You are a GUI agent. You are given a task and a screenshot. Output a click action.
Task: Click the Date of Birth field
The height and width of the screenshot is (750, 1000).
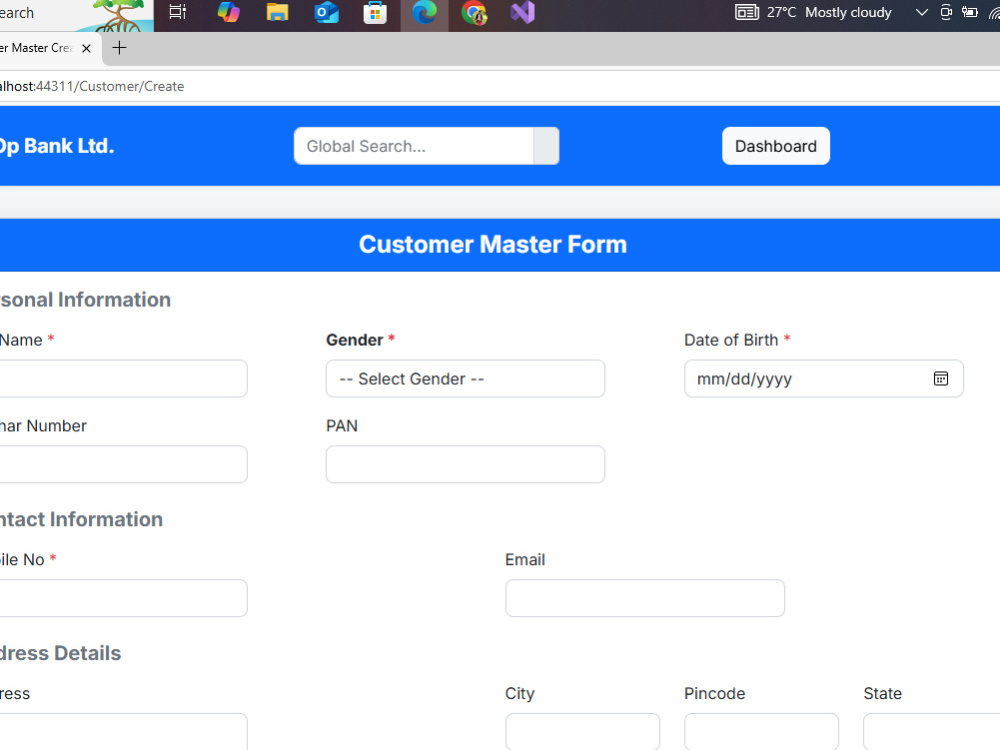(x=823, y=379)
